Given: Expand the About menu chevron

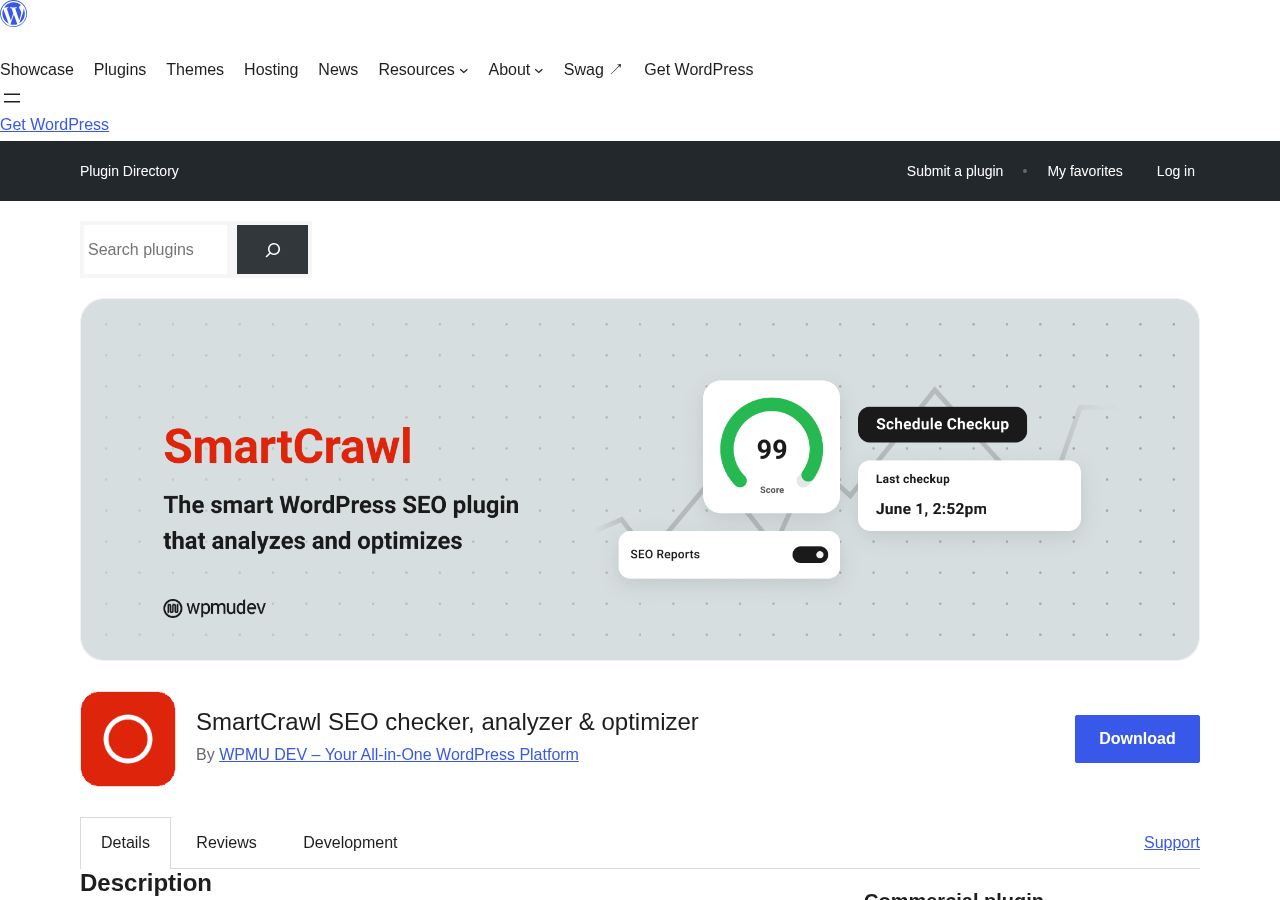Looking at the screenshot, I should tap(539, 70).
